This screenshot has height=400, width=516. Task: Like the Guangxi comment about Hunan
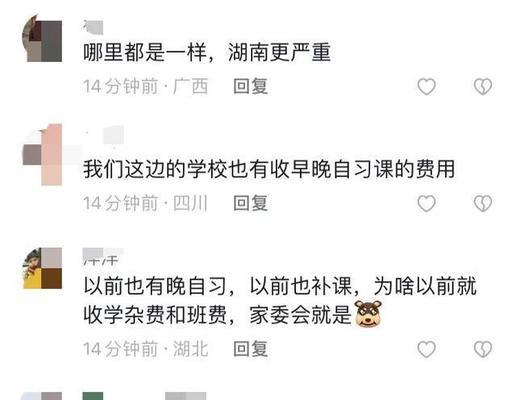click(x=426, y=86)
